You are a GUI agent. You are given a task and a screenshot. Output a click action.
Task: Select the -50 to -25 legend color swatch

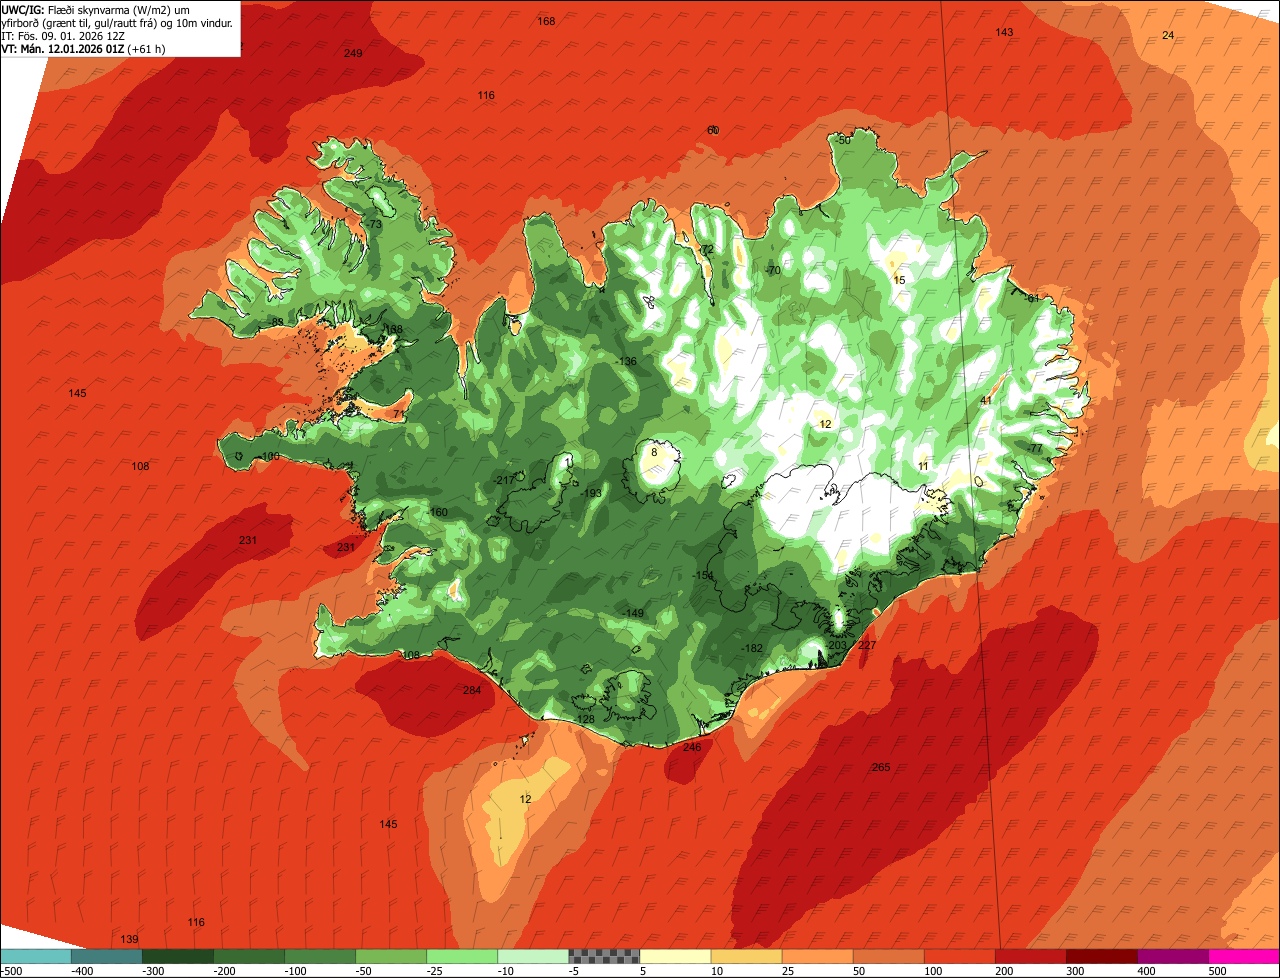pos(390,956)
